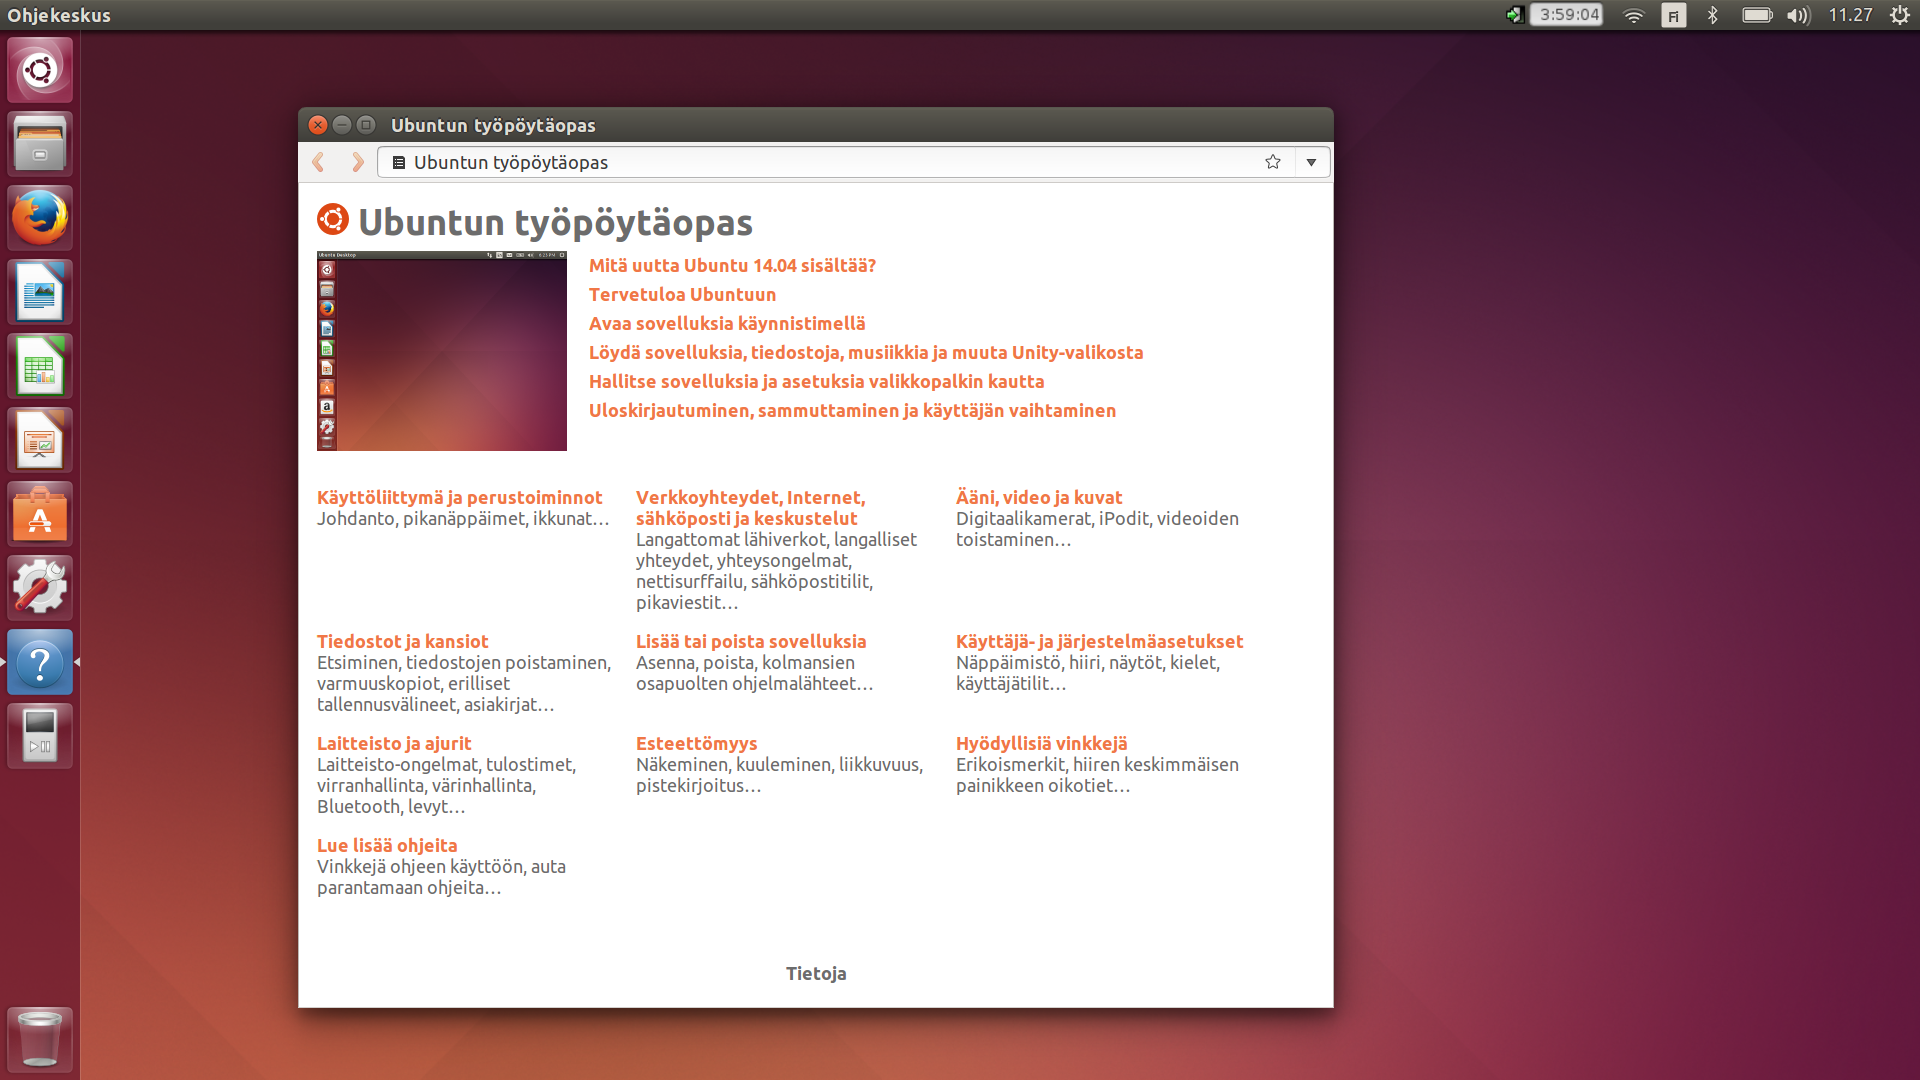Click the forward navigation arrow
Viewport: 1920px width, 1080px height.
click(x=357, y=162)
